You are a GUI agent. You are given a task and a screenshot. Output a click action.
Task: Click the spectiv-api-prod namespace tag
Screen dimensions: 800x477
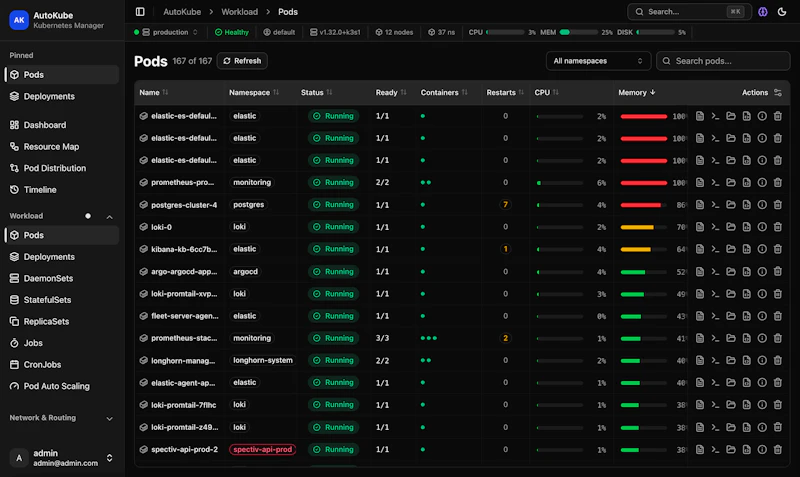click(x=263, y=449)
